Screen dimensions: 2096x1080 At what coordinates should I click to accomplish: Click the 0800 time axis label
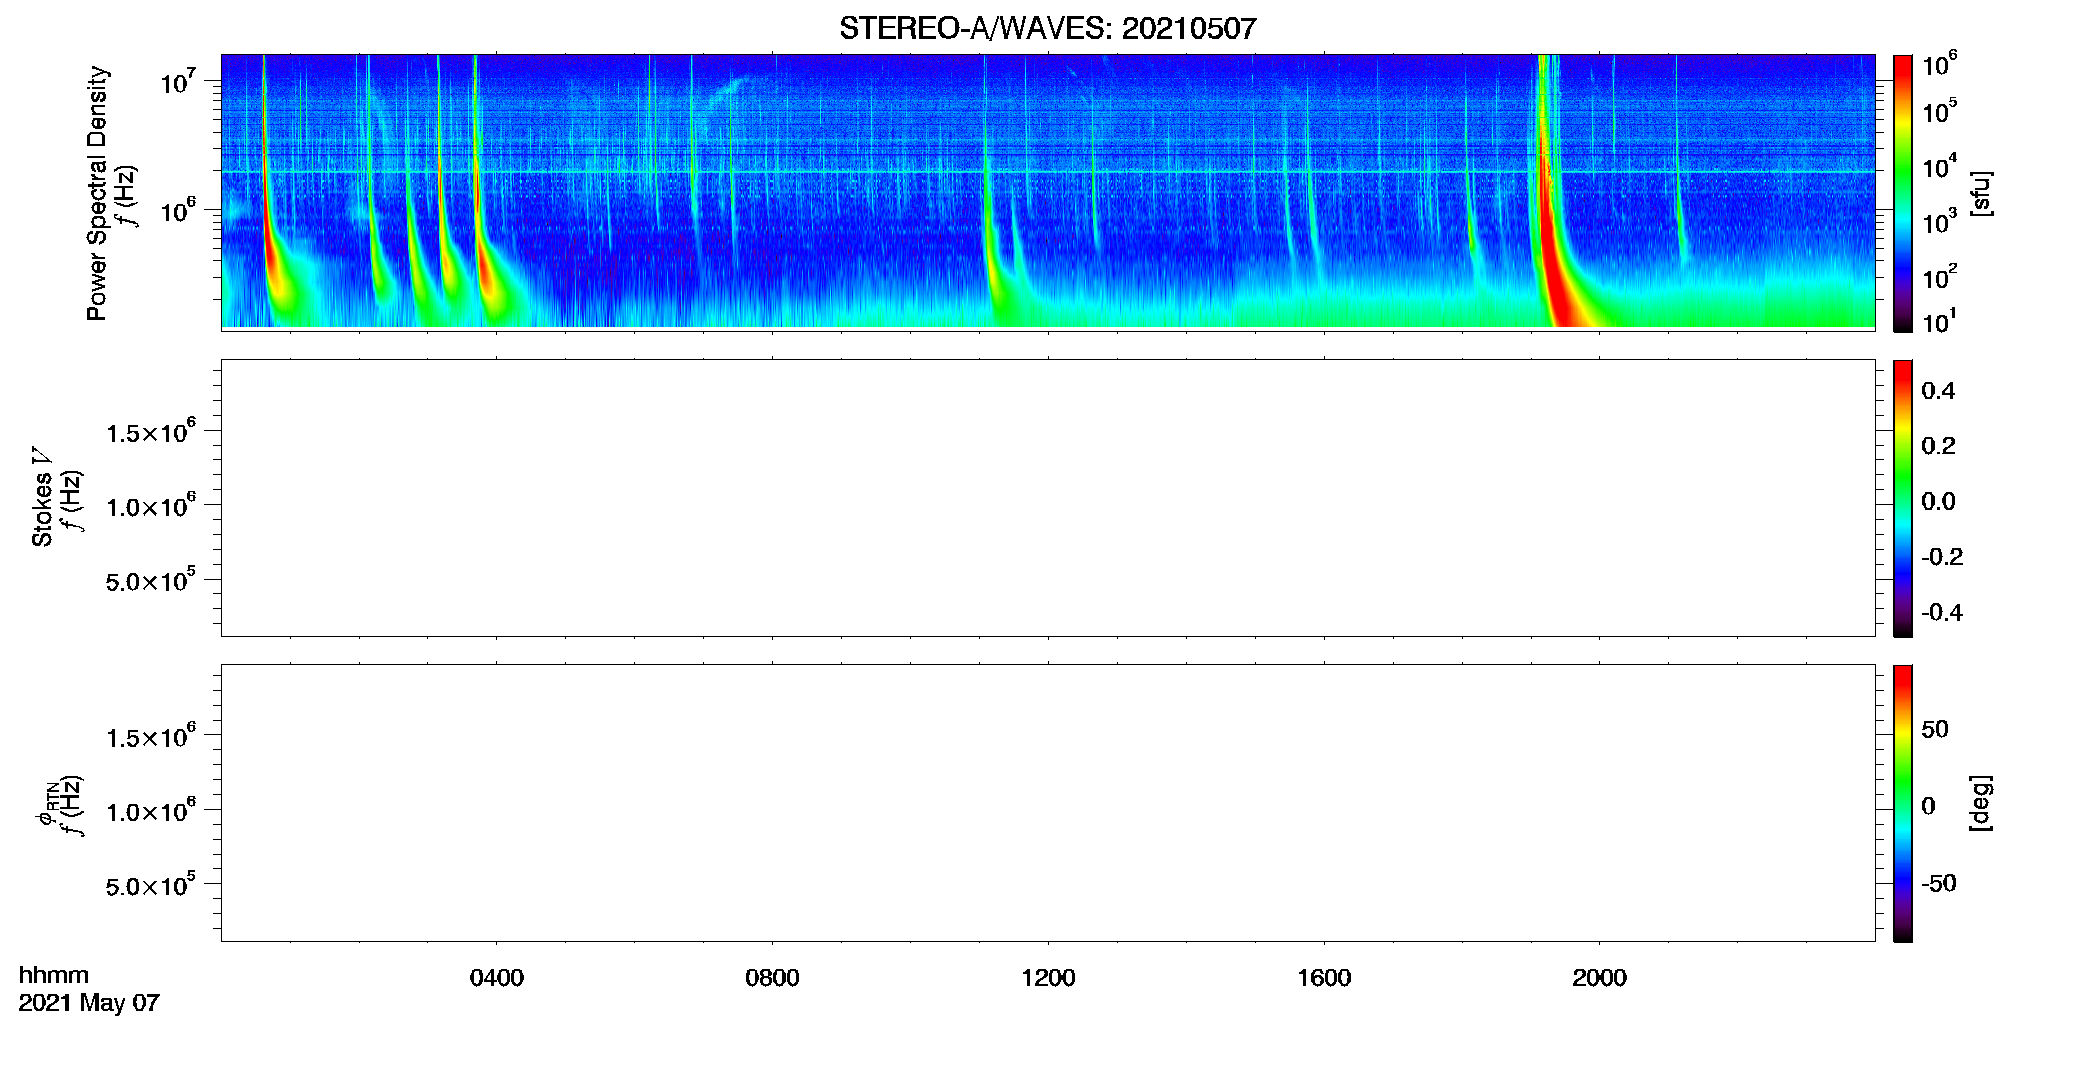click(x=772, y=978)
